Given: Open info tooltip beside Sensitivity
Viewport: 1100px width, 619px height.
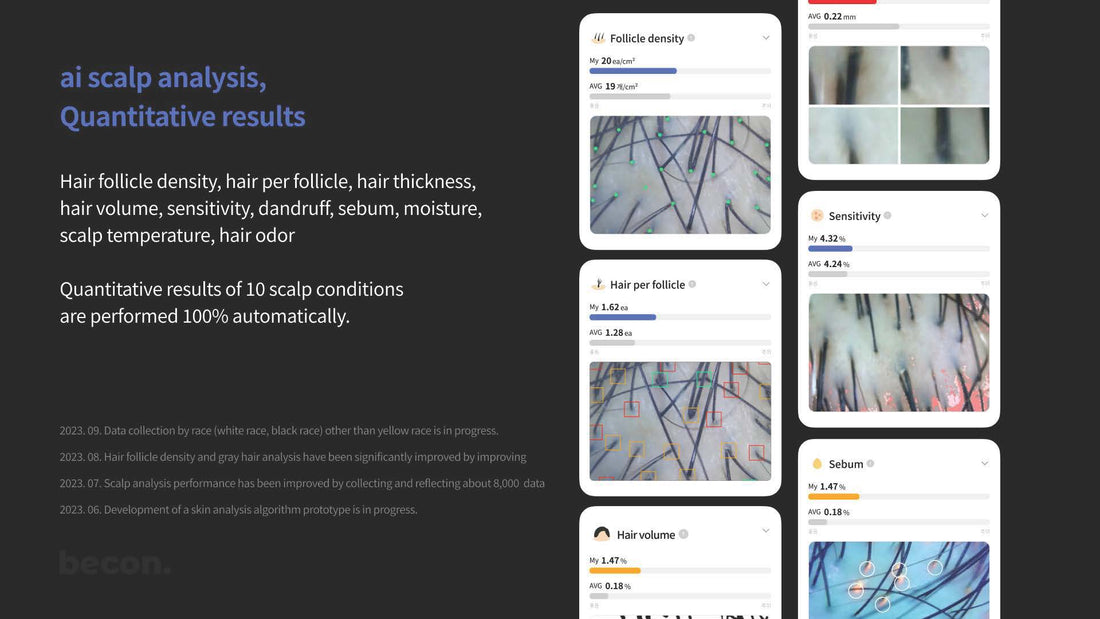Looking at the screenshot, I should (x=887, y=215).
